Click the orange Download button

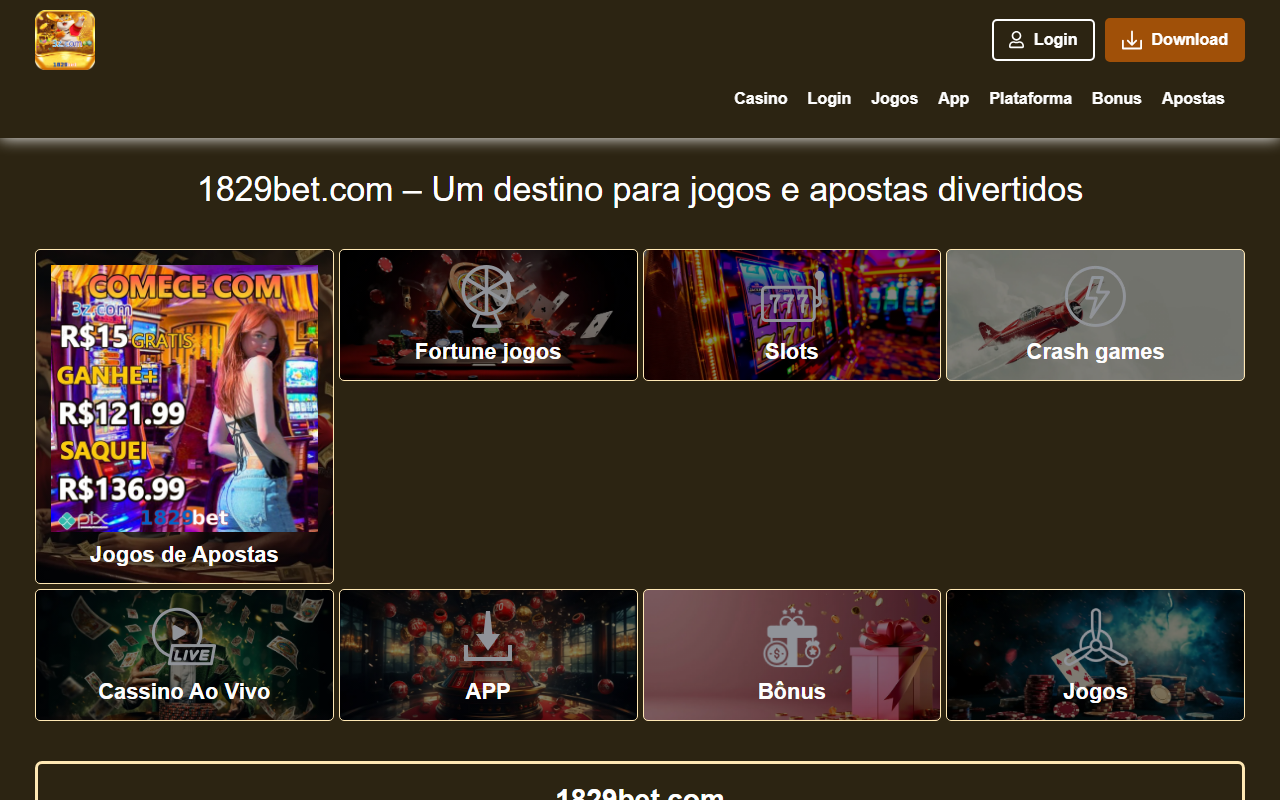[1175, 40]
